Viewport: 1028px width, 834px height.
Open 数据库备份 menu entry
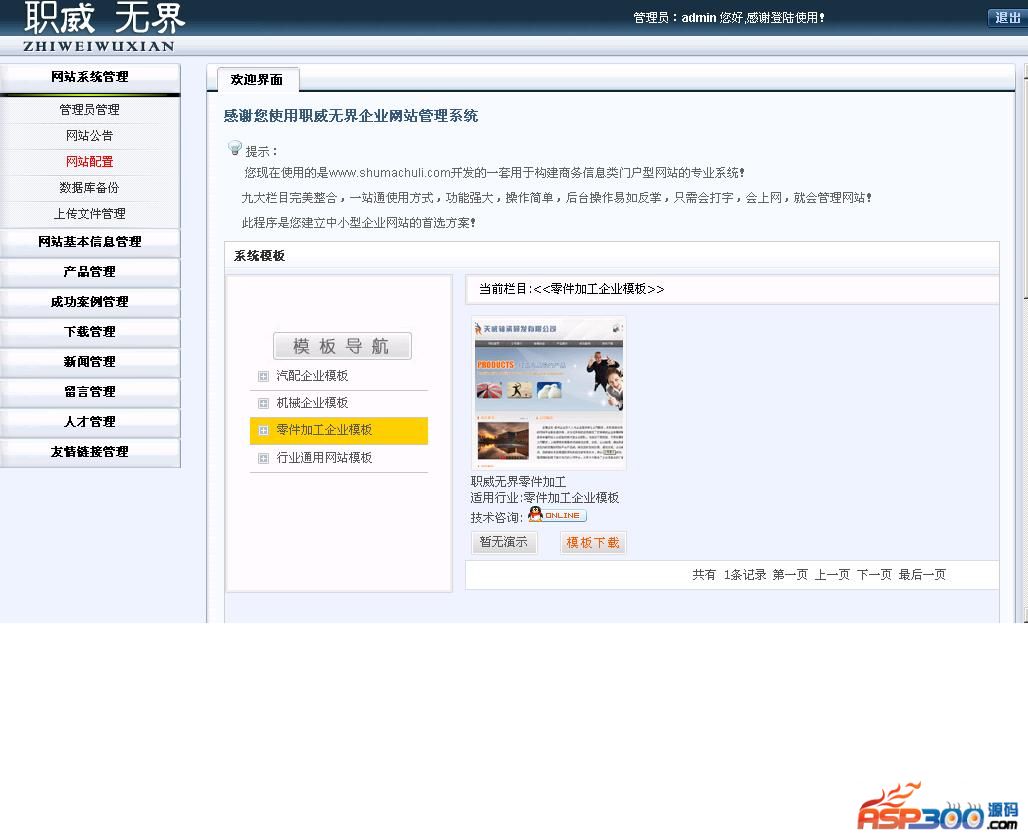click(x=89, y=188)
